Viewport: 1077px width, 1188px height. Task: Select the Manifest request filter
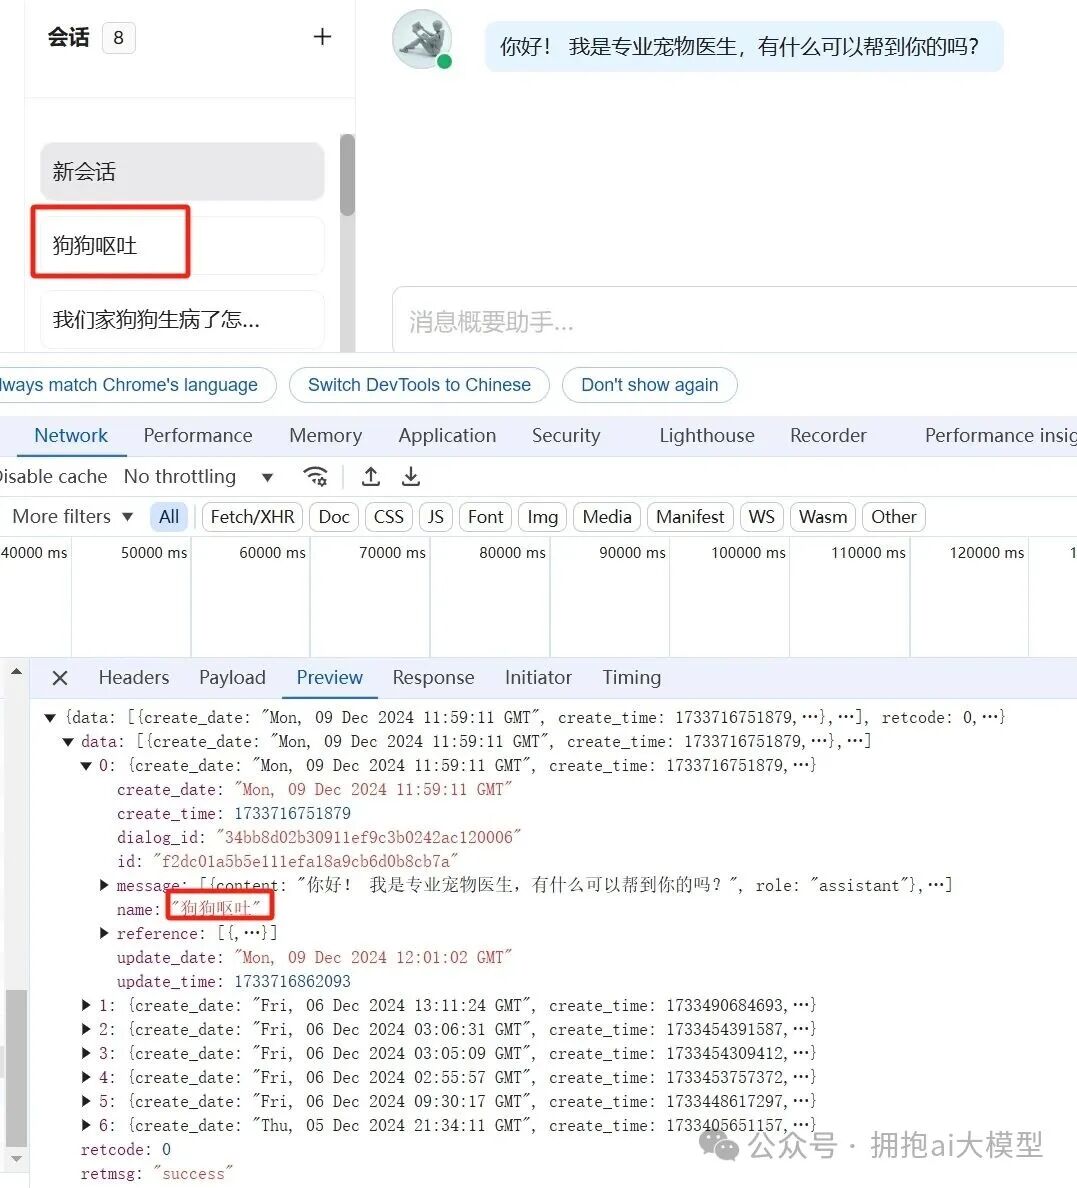click(689, 517)
